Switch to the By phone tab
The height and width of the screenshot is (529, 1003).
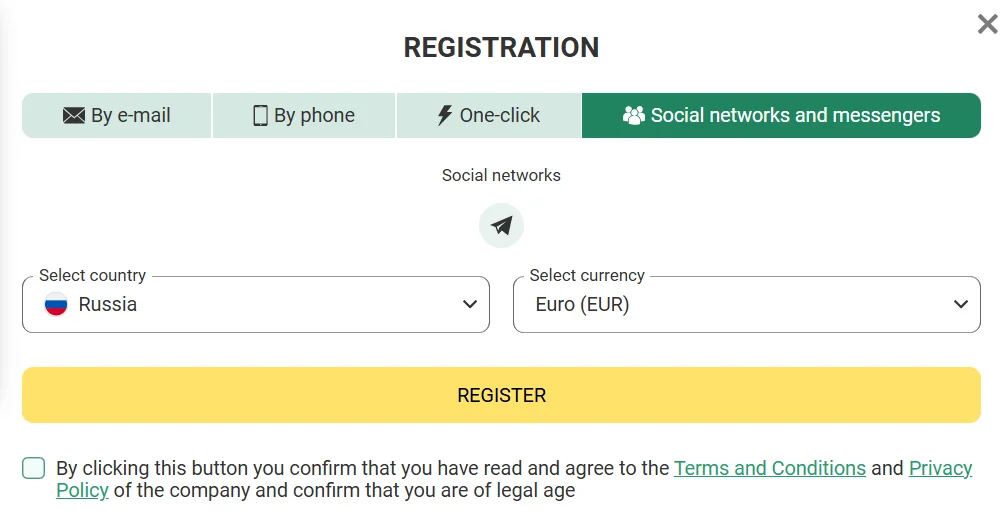tap(304, 116)
